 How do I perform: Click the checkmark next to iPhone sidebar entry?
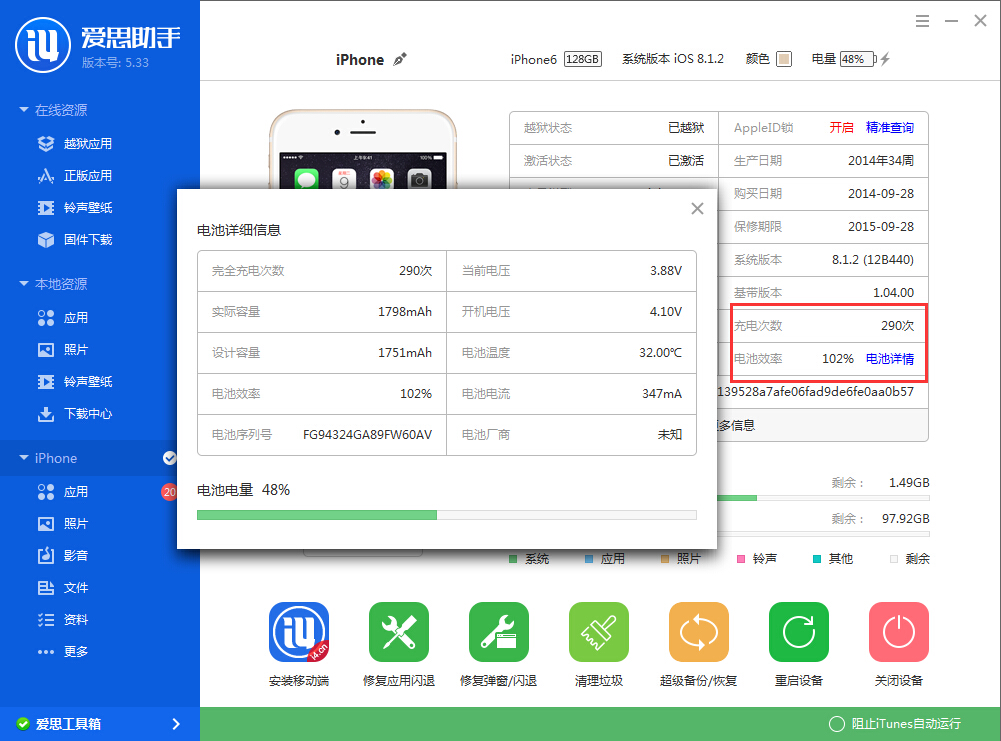pyautogui.click(x=170, y=457)
